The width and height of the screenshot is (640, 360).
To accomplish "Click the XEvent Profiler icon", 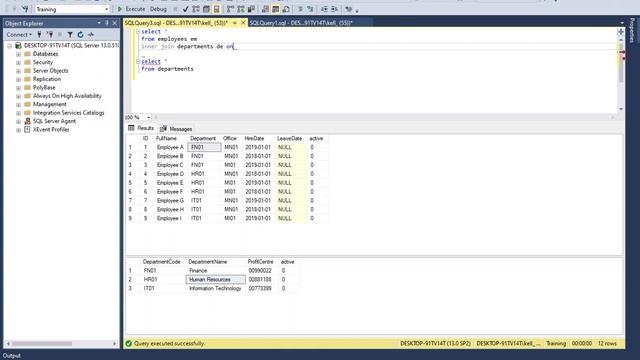I will (x=27, y=129).
